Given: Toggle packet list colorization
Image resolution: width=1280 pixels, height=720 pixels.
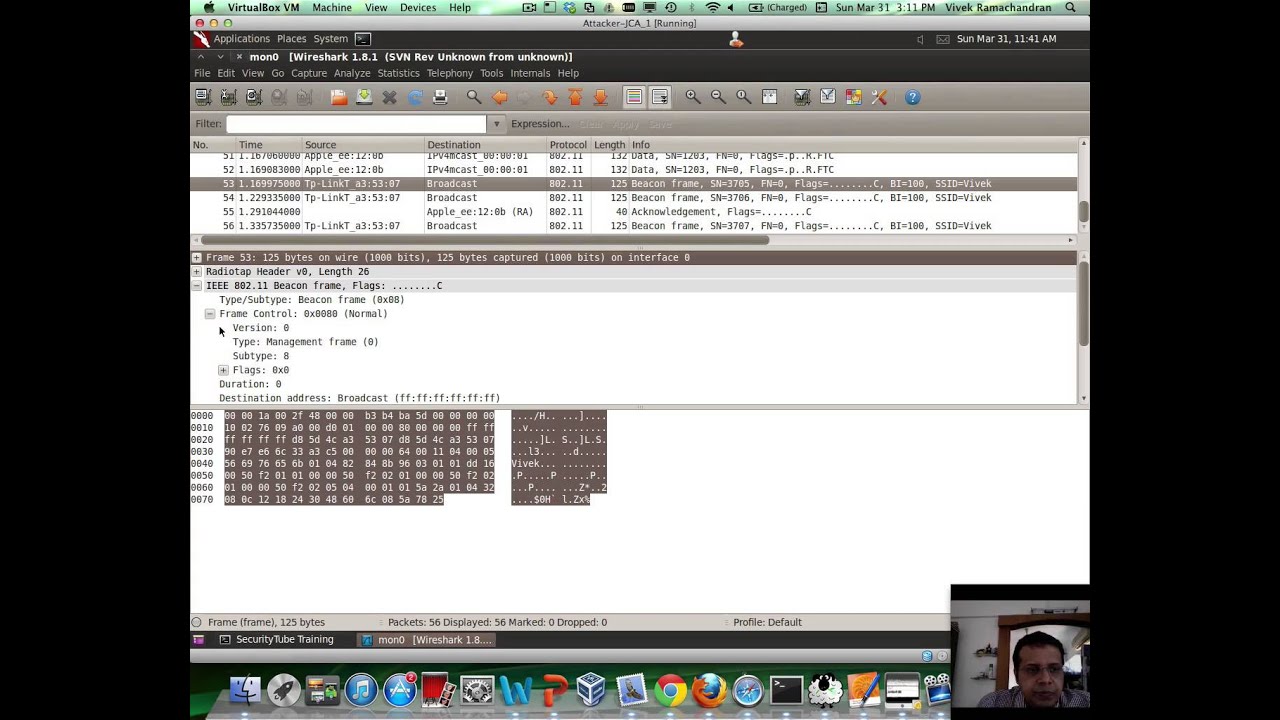Looking at the screenshot, I should point(634,97).
